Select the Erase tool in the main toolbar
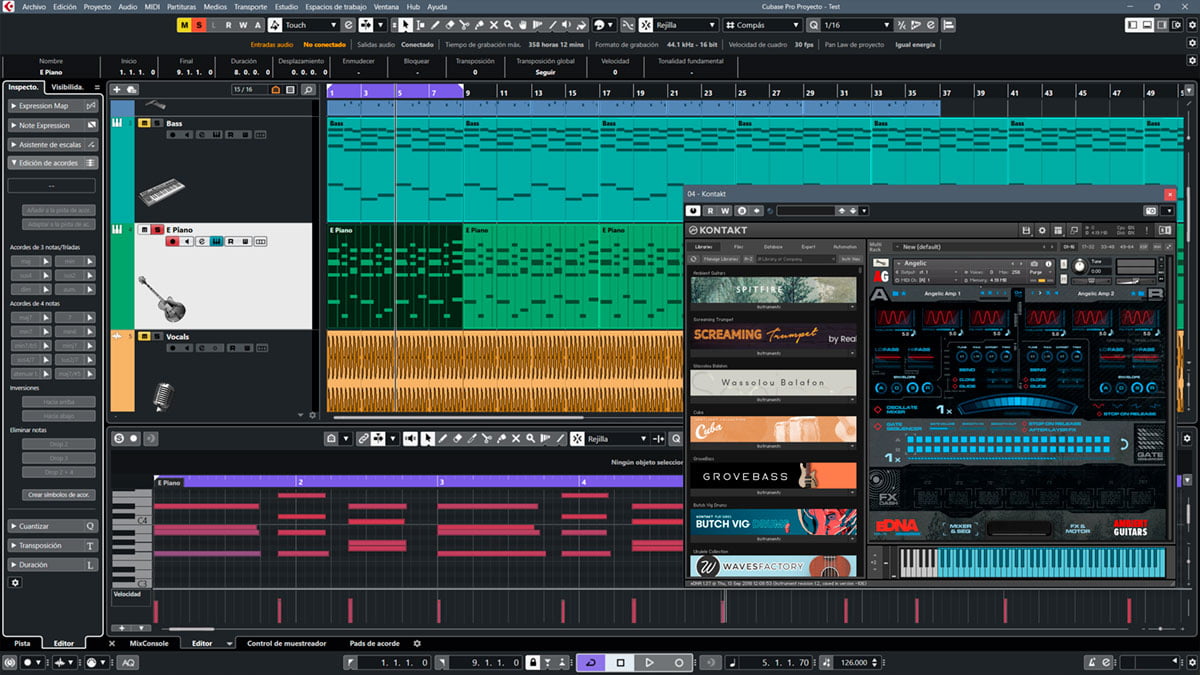1200x675 pixels. tap(449, 24)
